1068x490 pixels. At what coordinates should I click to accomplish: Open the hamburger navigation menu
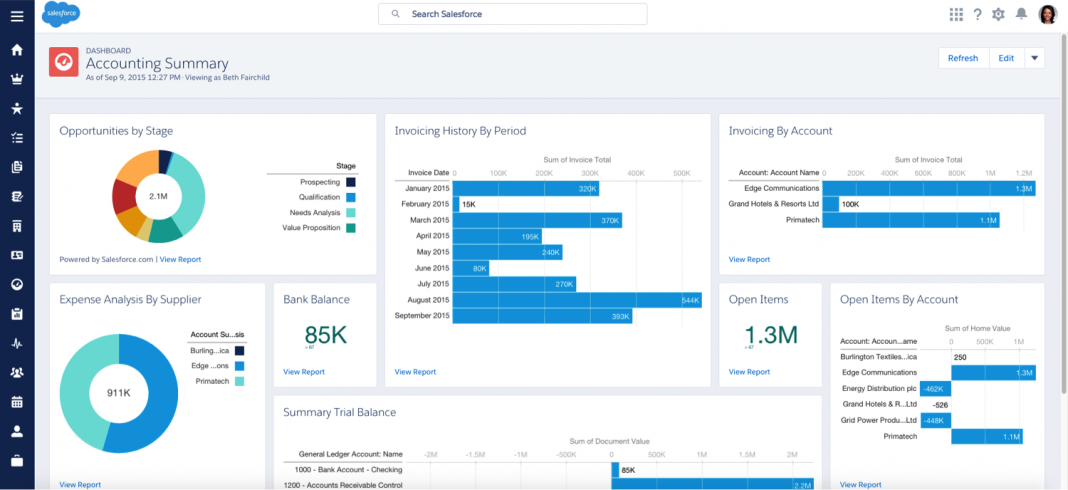[17, 16]
